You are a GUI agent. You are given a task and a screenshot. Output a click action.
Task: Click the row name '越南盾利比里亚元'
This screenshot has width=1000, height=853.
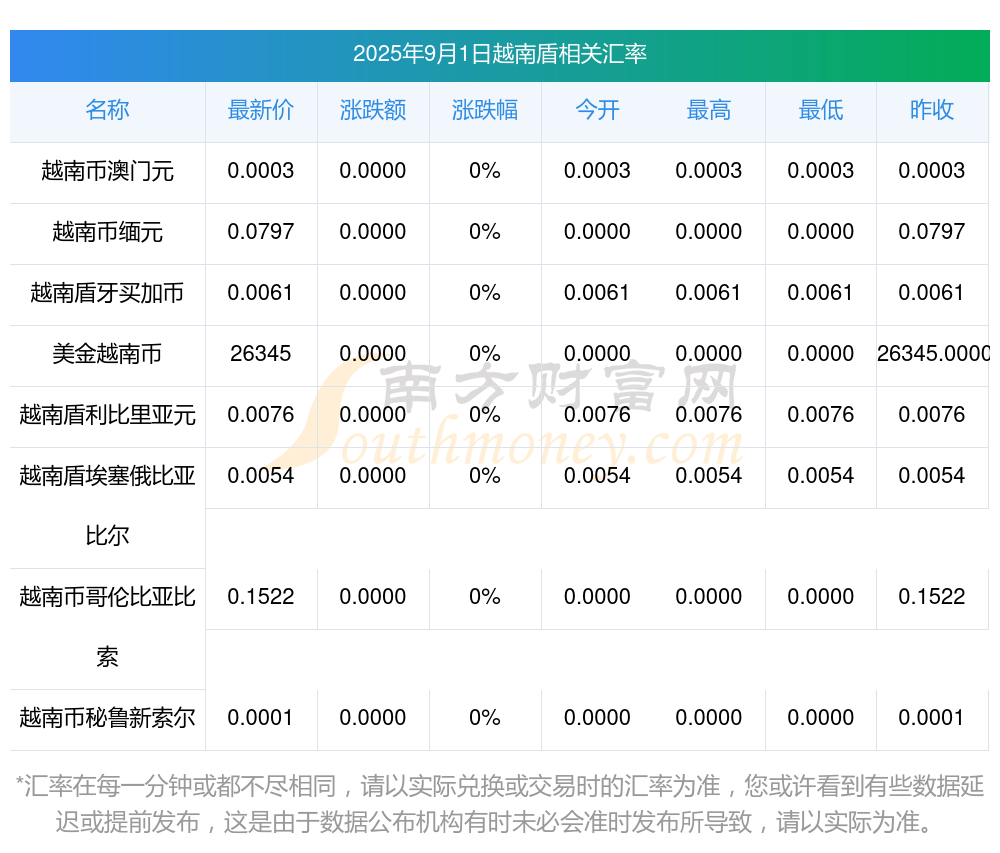(107, 414)
